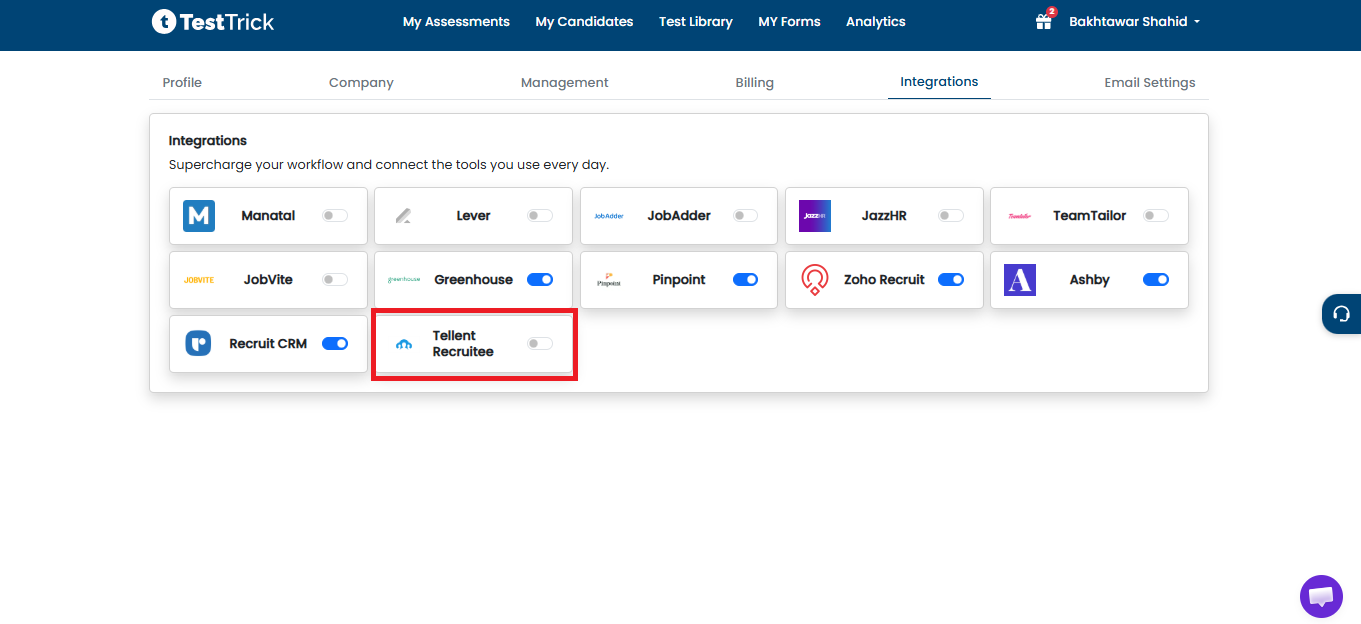Click the JazzHR card label
The image size is (1361, 624).
coord(884,216)
